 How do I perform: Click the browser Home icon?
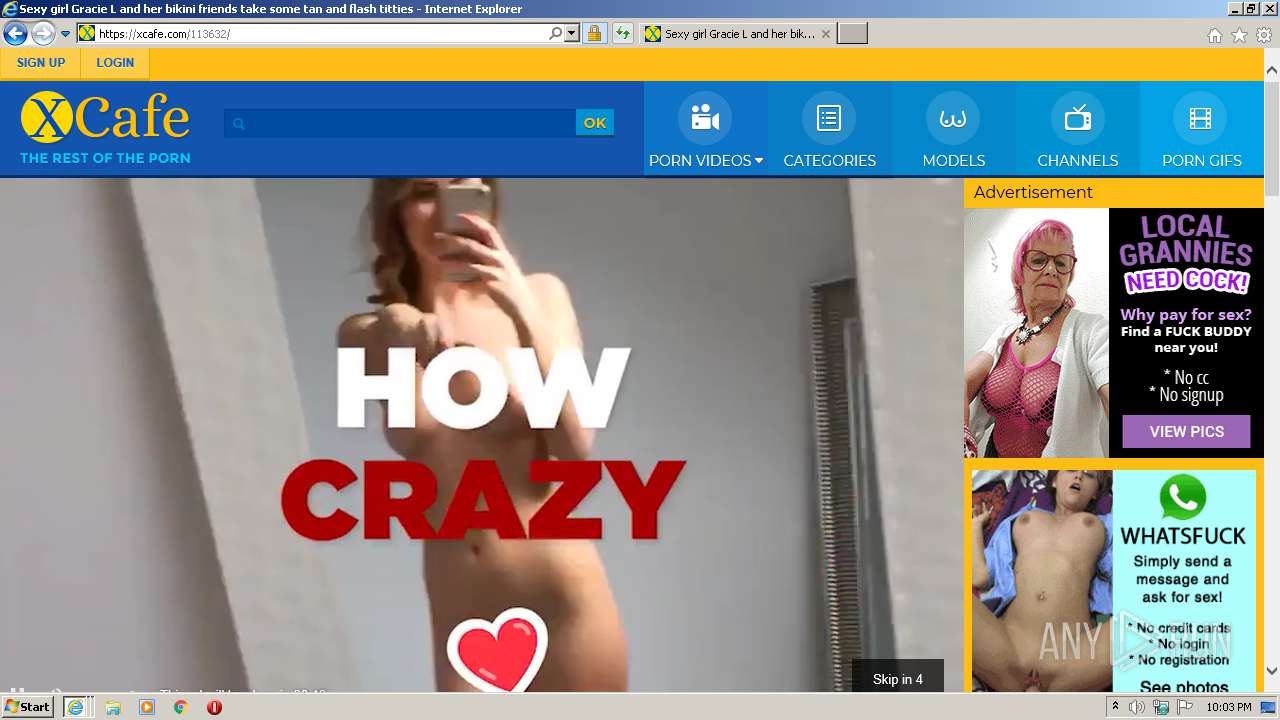pos(1214,35)
